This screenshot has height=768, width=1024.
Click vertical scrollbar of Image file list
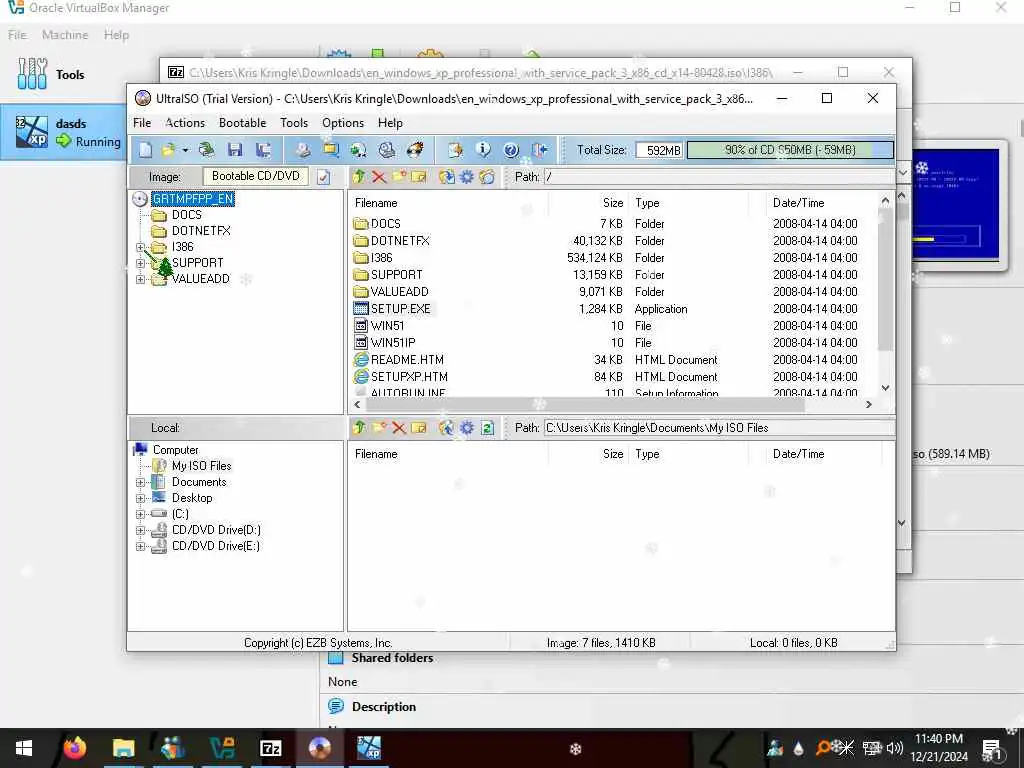click(x=885, y=279)
